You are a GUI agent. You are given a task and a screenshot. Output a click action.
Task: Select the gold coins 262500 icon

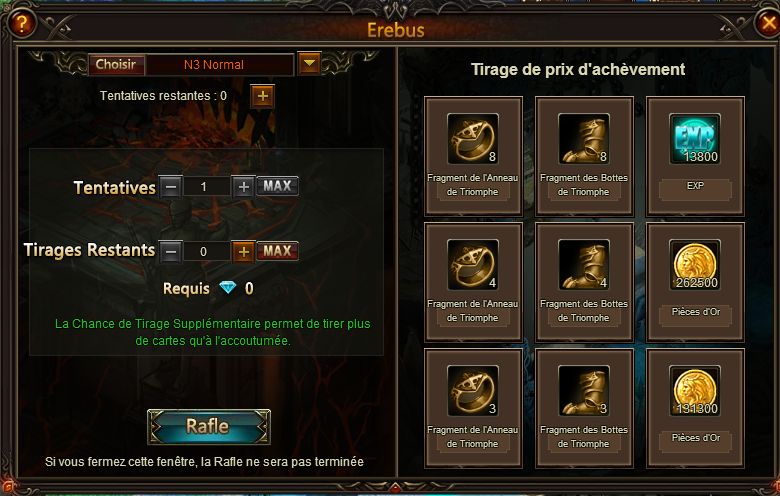(695, 265)
